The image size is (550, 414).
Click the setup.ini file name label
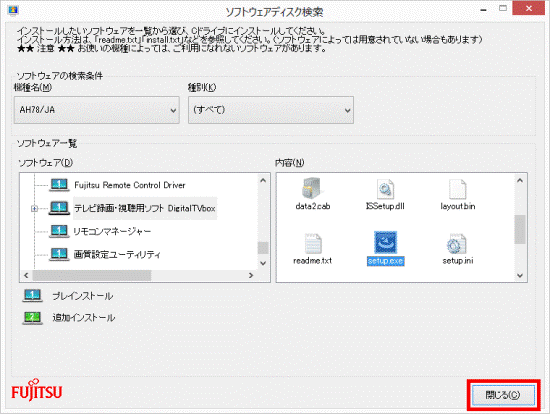pyautogui.click(x=458, y=261)
